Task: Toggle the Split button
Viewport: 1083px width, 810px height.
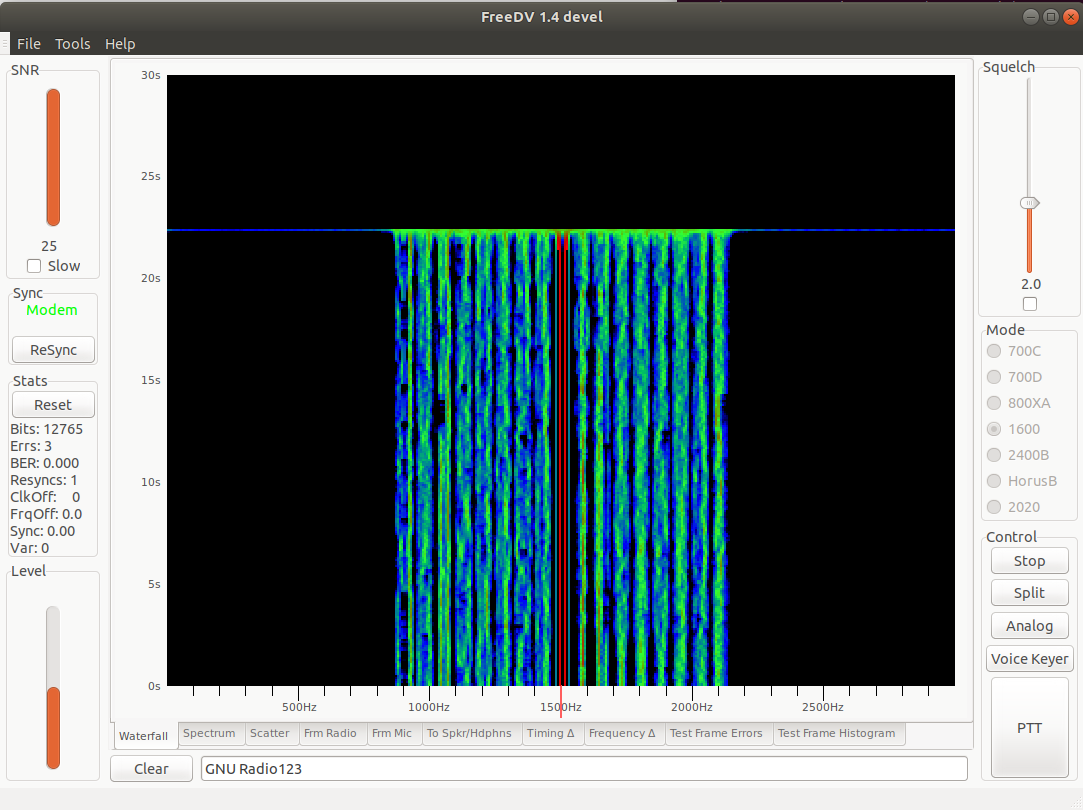Action: [1029, 592]
